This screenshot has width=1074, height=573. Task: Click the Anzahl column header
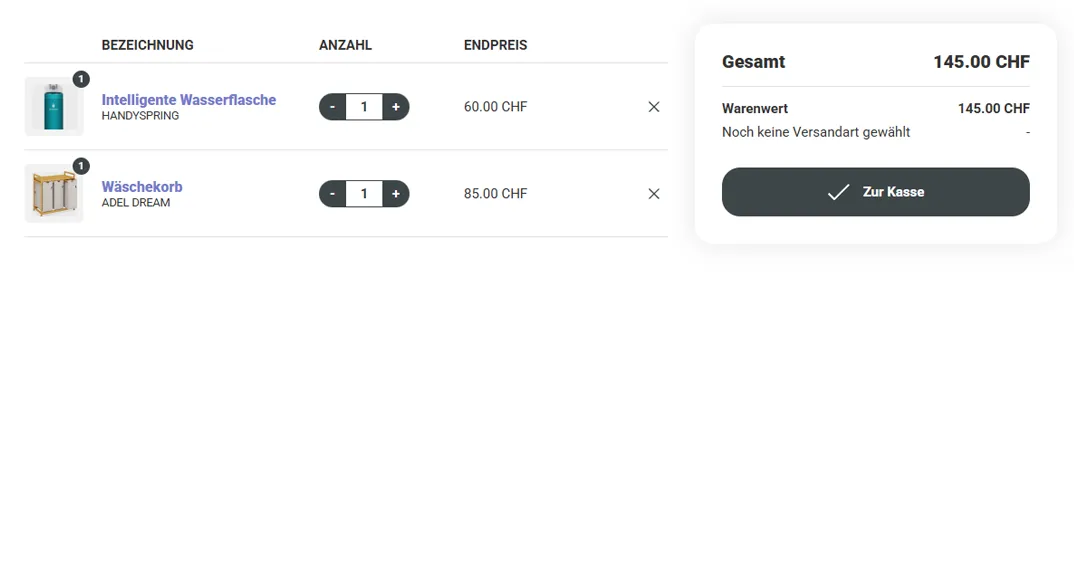(x=345, y=45)
